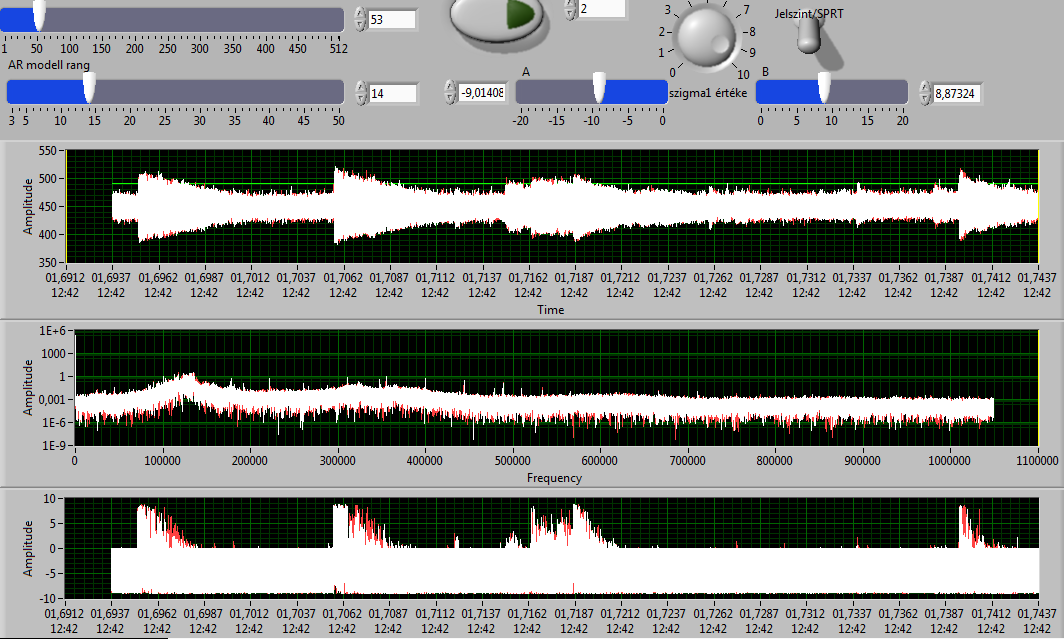Click the '250' mark on top slider scale

[167, 49]
